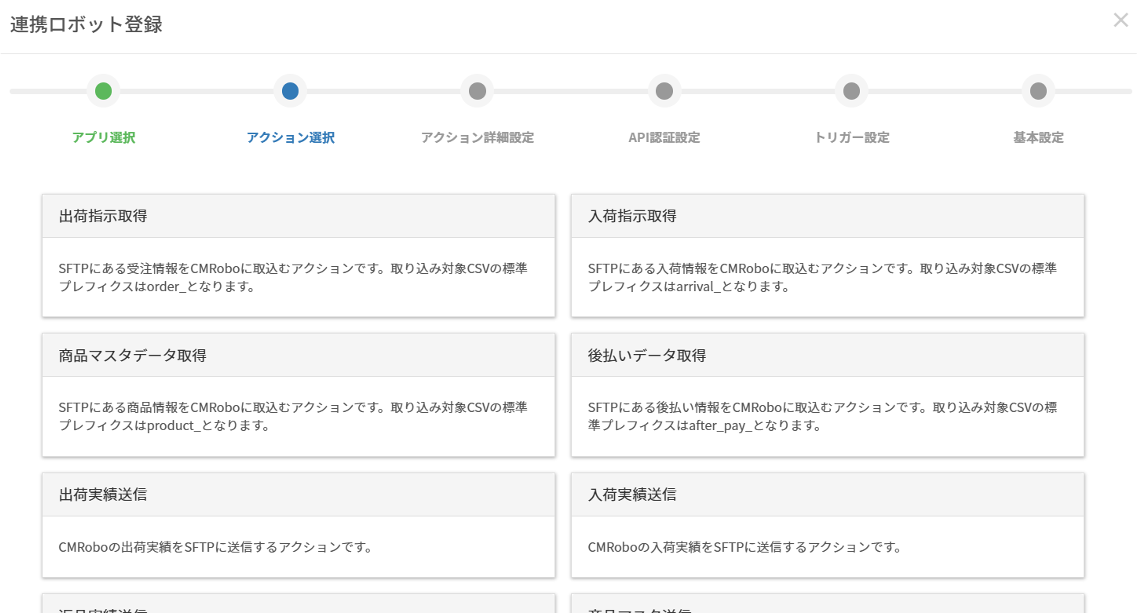This screenshot has height=613, width=1137.
Task: Click the green アプリ選択 step circle
Action: (104, 91)
